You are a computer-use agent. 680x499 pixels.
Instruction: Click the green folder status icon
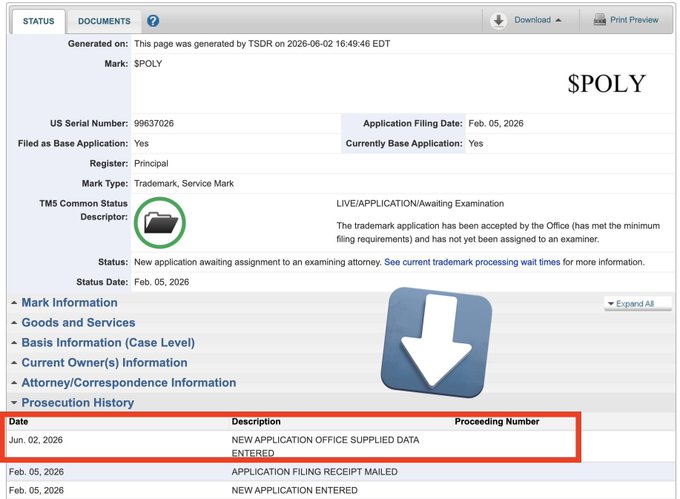coord(160,223)
